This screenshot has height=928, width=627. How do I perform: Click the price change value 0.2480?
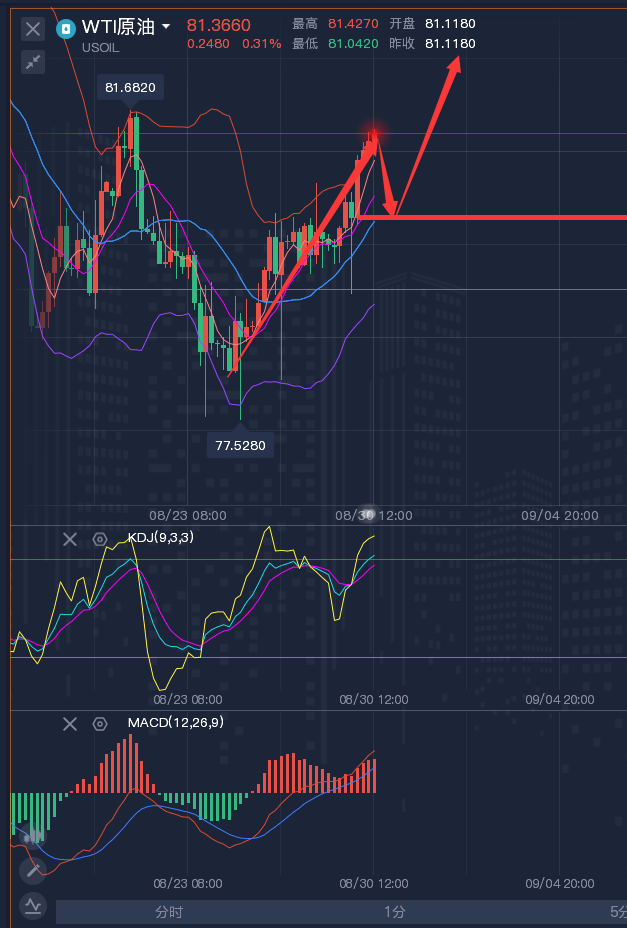click(208, 44)
